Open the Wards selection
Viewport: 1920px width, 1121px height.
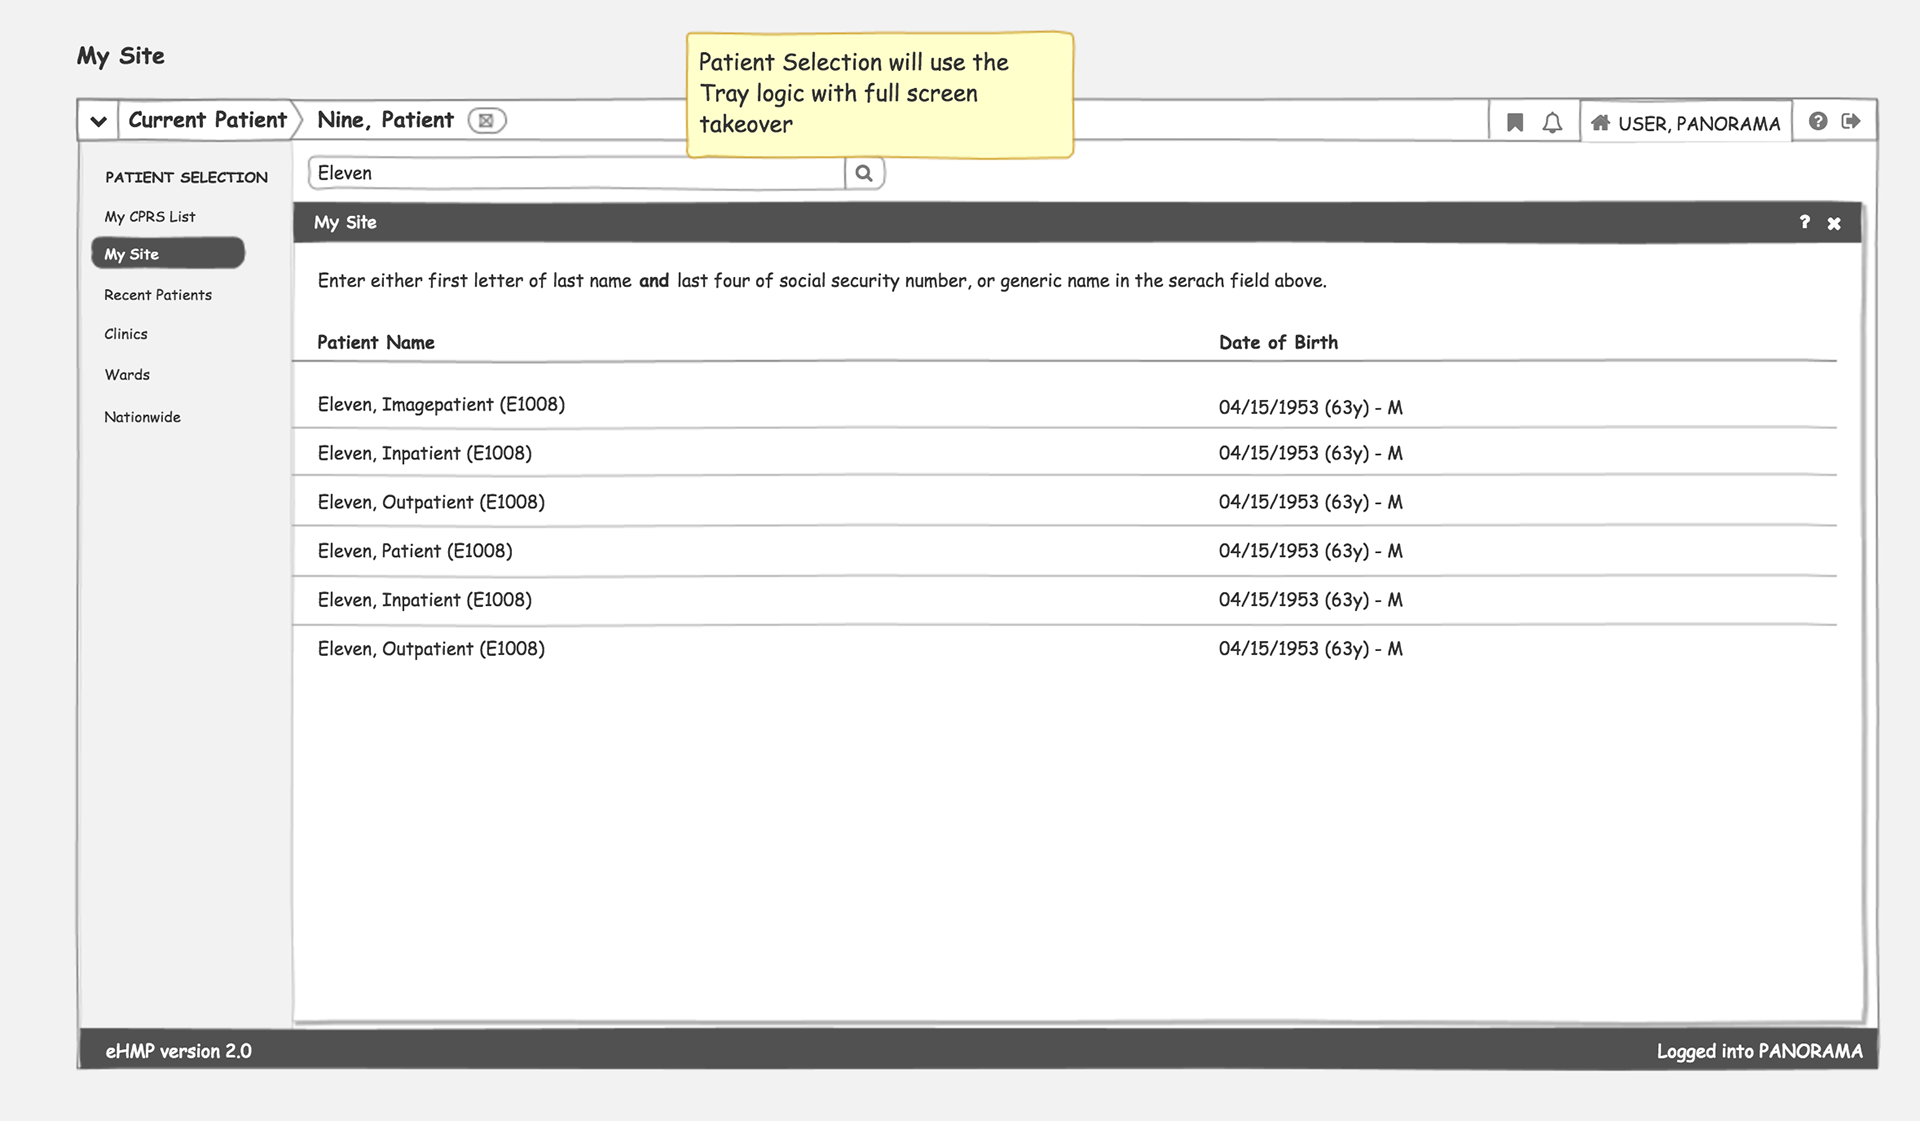pos(127,375)
